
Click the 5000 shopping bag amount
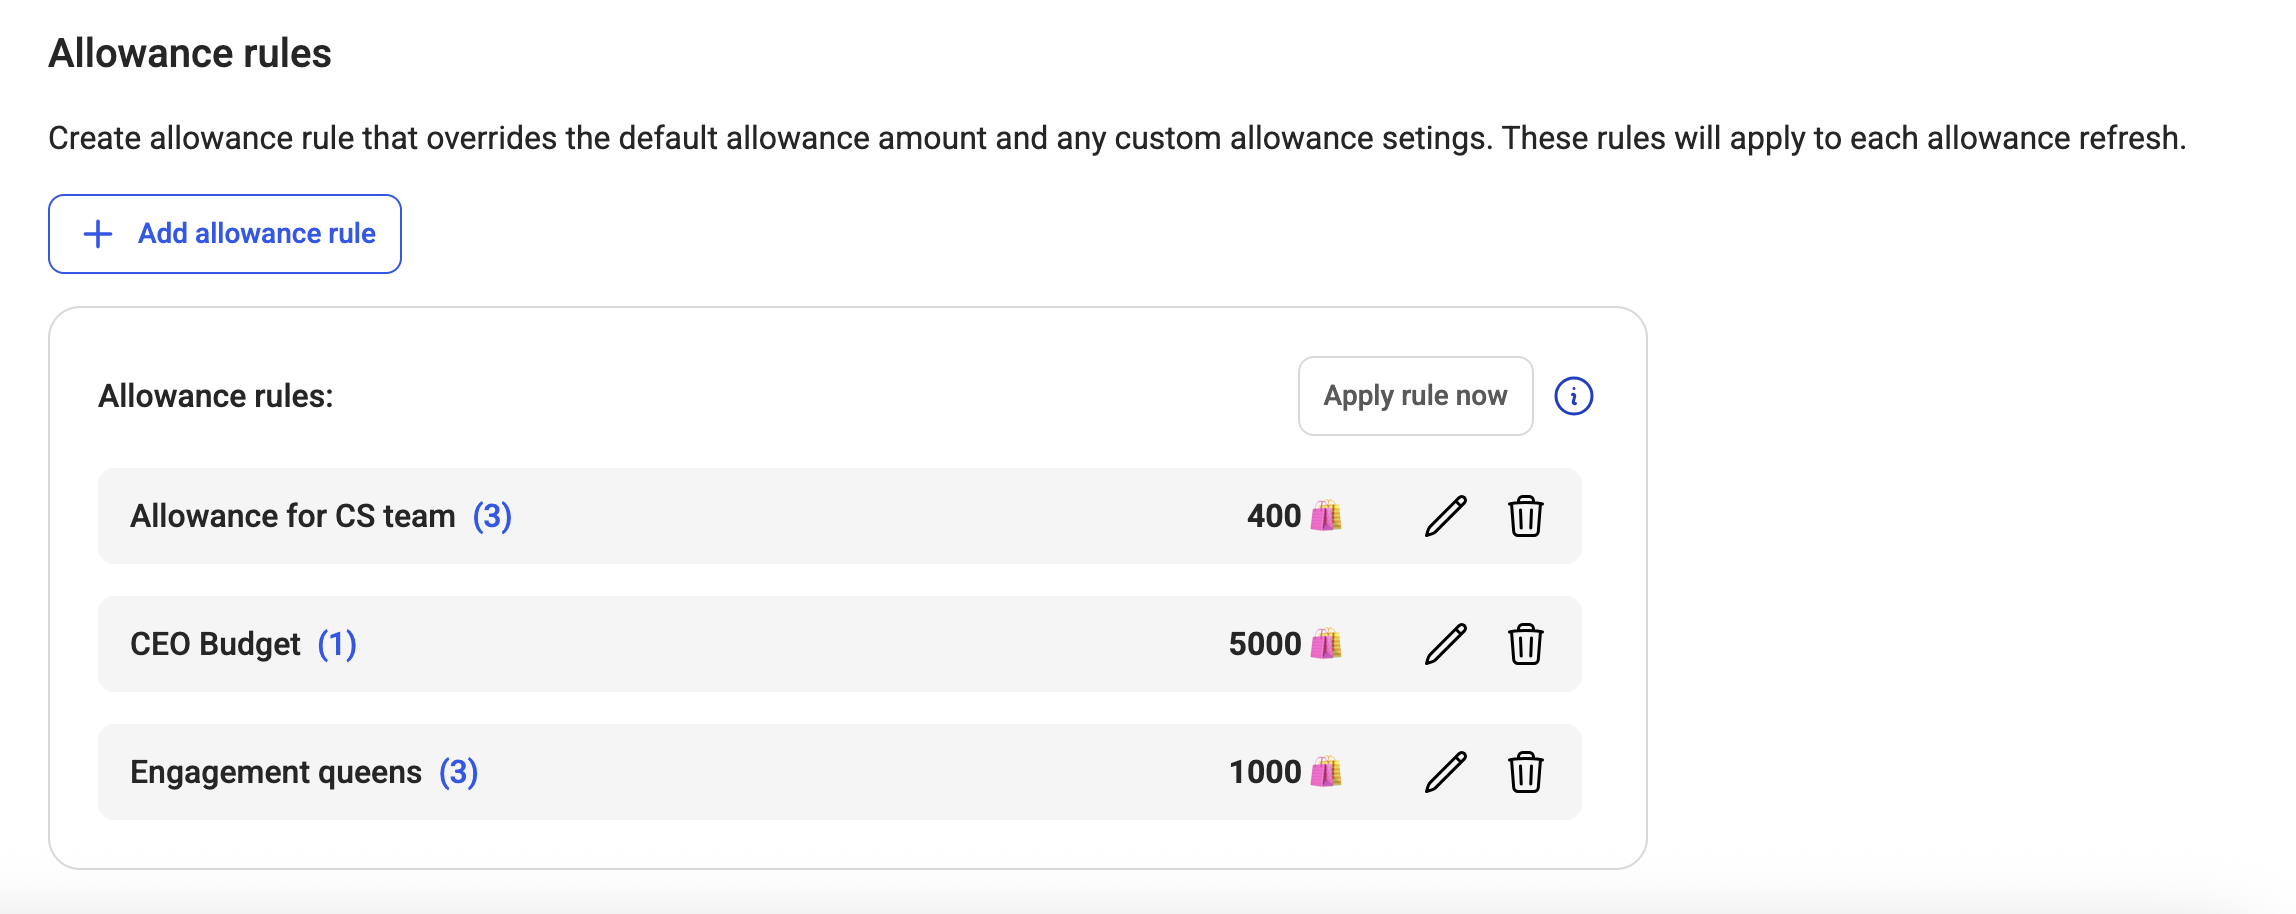point(1285,644)
